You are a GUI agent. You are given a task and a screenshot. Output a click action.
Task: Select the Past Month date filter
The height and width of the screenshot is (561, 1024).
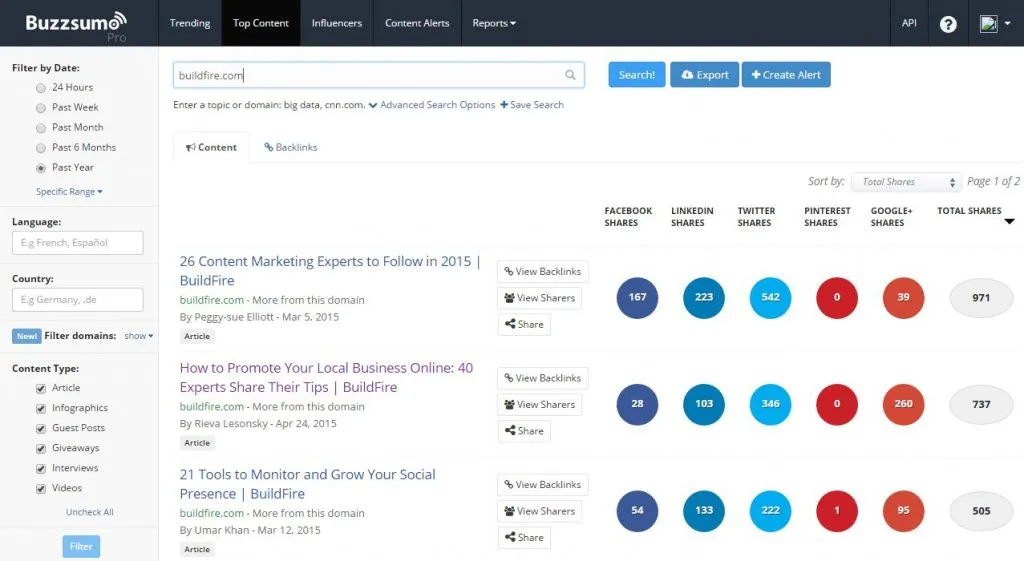tap(41, 128)
